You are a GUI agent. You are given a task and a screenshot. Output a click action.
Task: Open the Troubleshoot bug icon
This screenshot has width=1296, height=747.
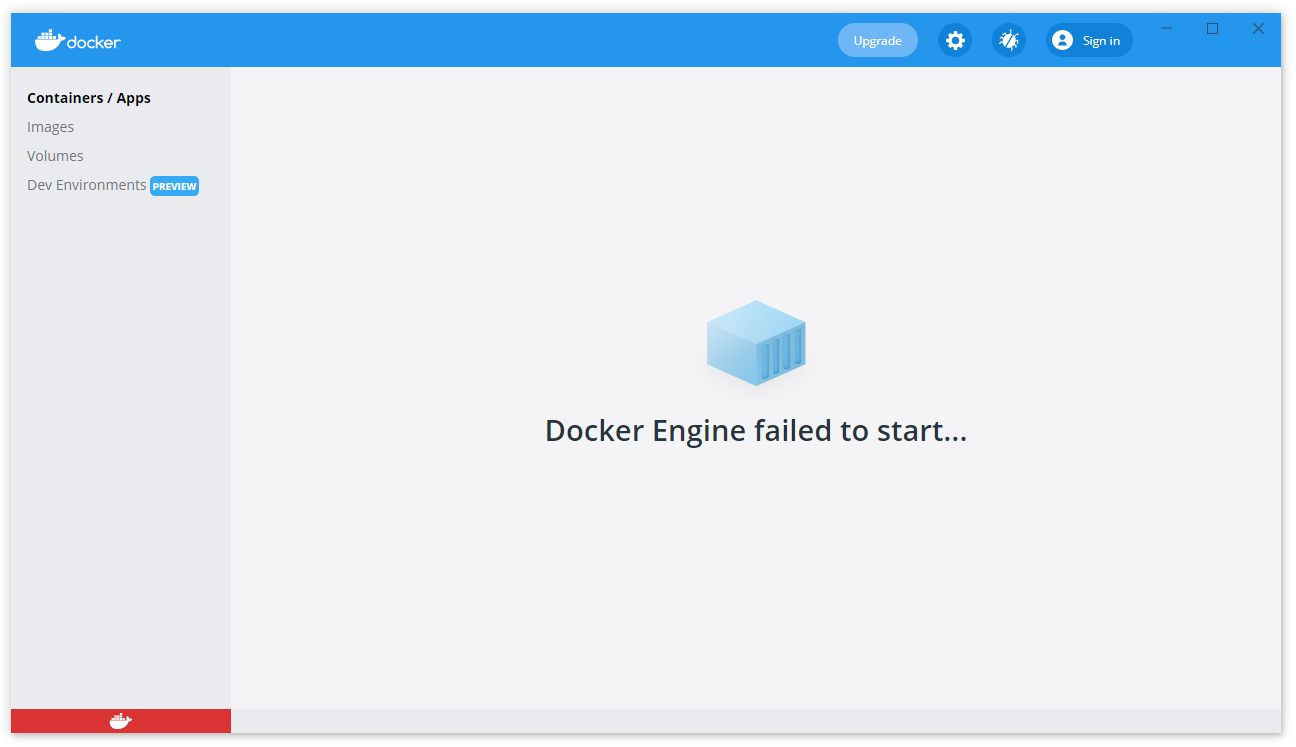(1009, 40)
